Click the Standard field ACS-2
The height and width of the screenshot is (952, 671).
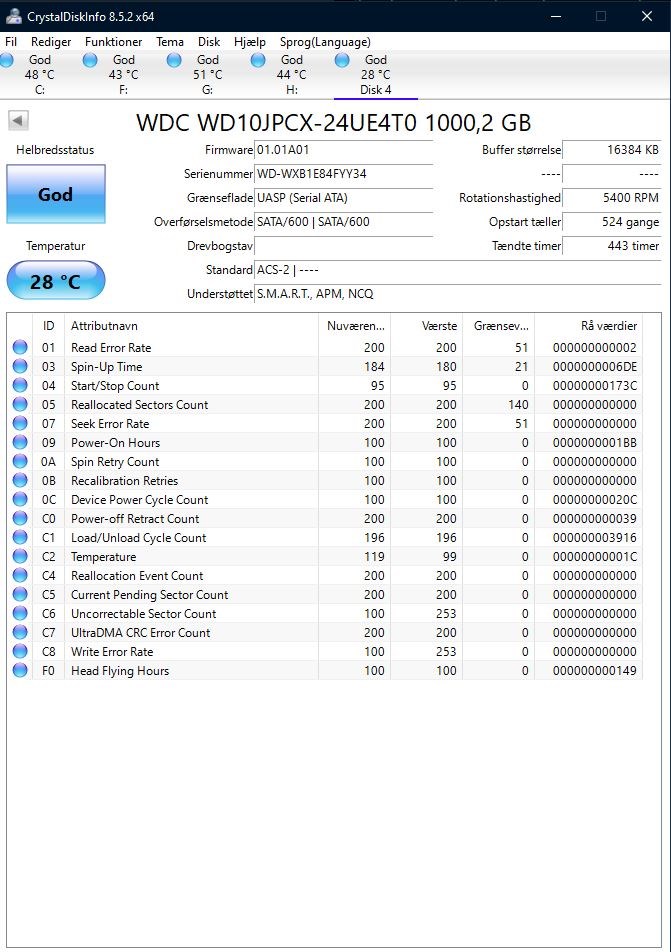(457, 270)
